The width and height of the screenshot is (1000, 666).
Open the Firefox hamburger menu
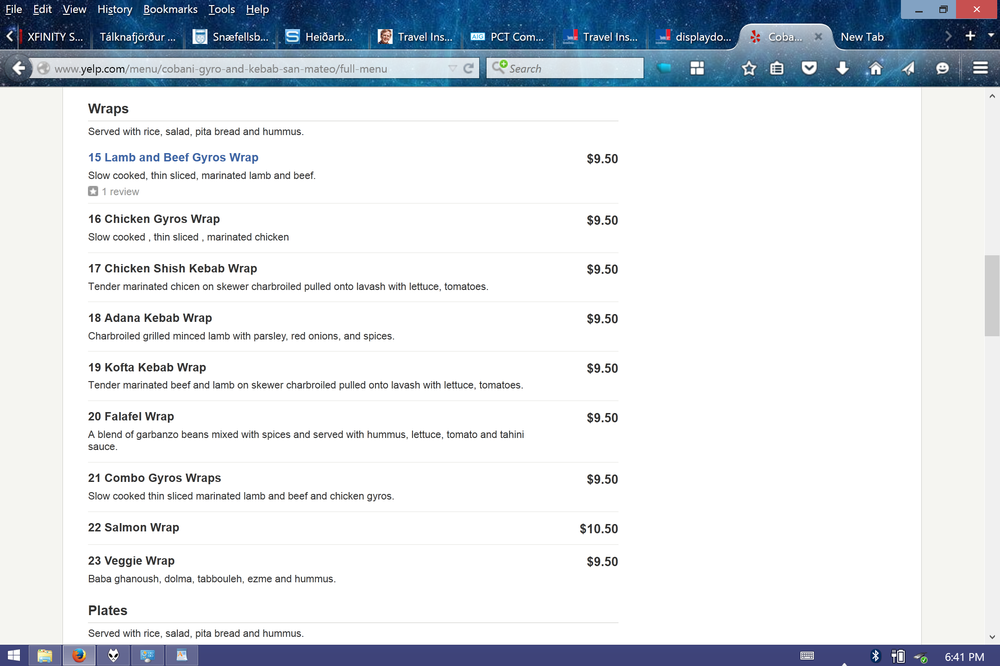click(x=980, y=68)
